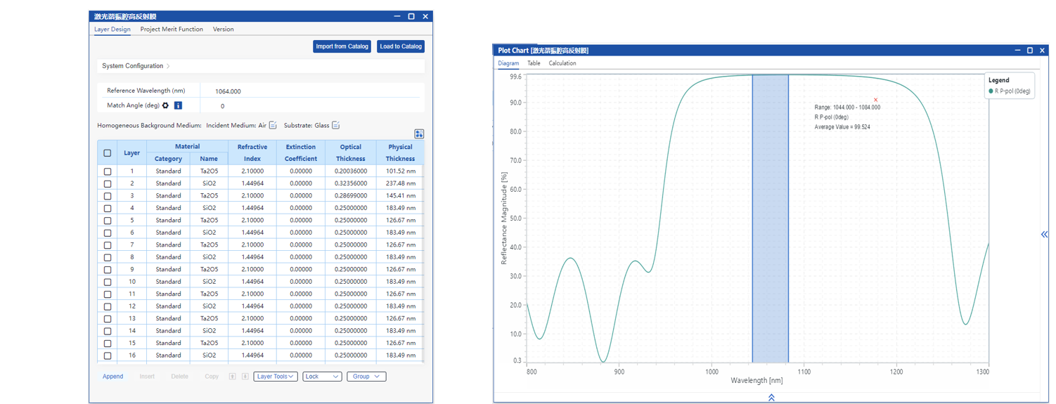Viewport: 1056px width, 404px height.
Task: Open the Lock dropdown
Action: pyautogui.click(x=321, y=377)
